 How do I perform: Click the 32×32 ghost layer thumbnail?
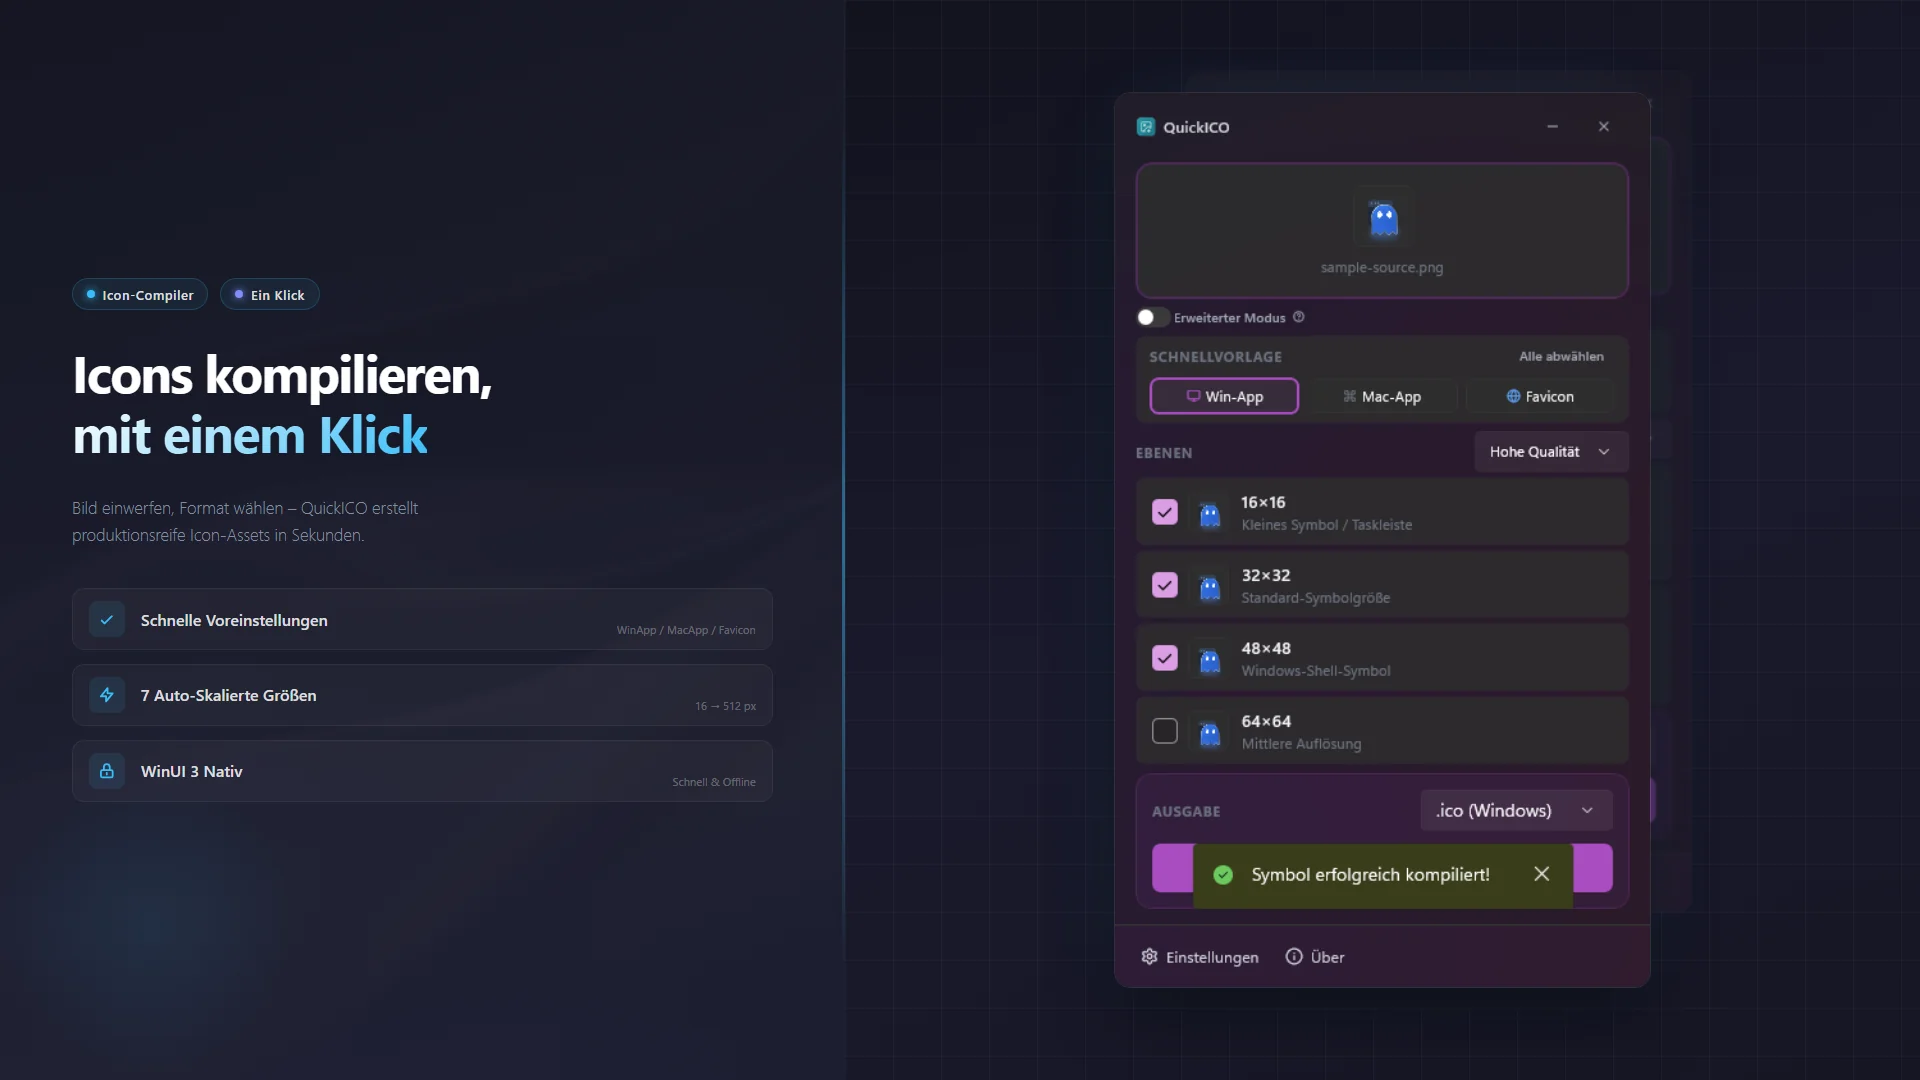coord(1210,587)
